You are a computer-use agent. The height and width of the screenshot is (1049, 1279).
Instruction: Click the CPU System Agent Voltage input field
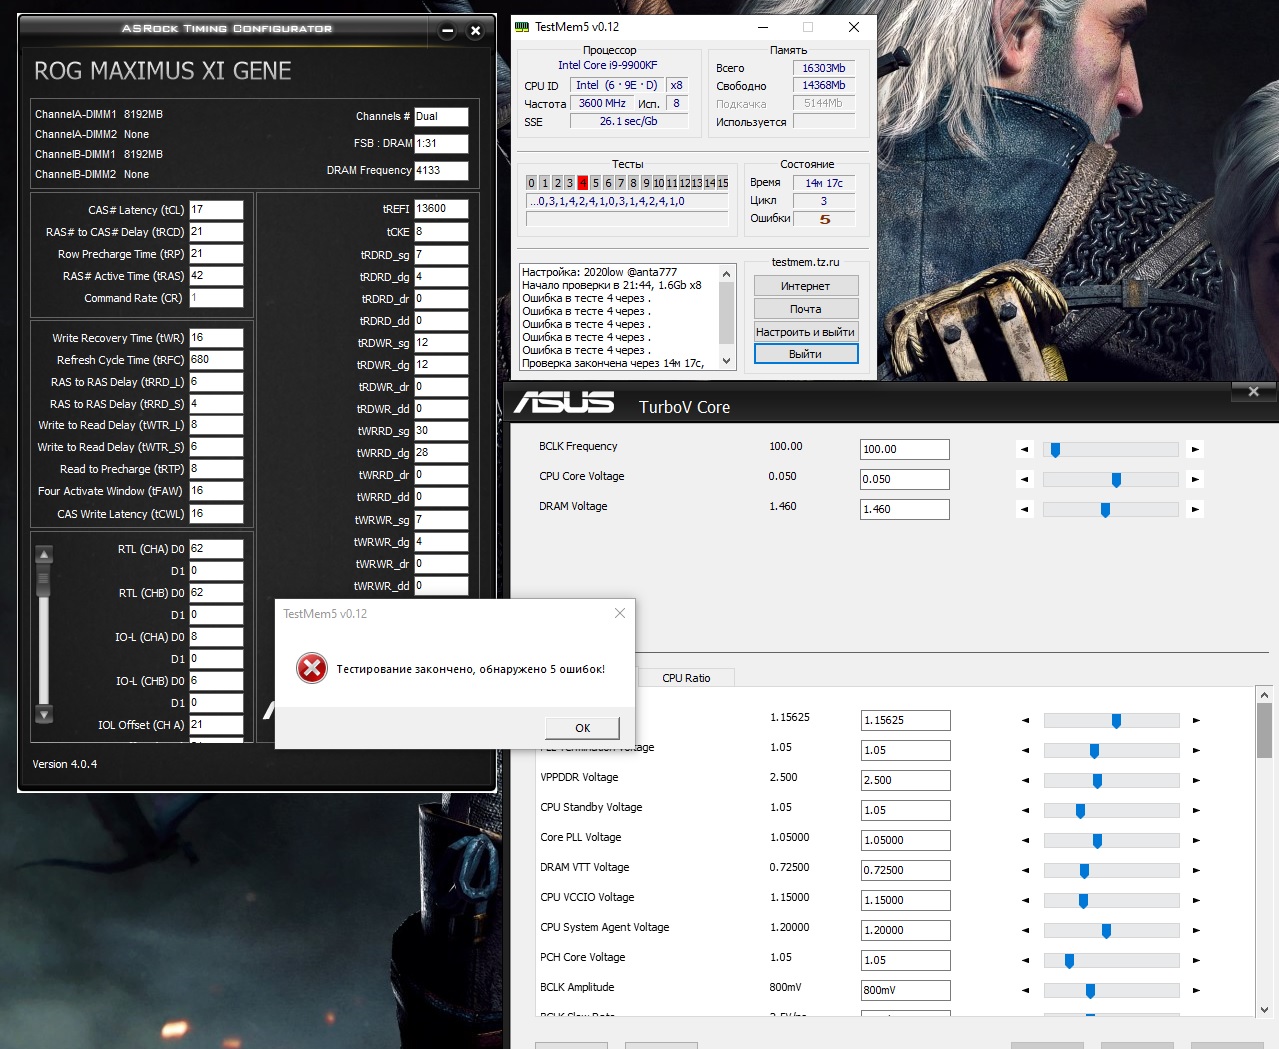906,930
